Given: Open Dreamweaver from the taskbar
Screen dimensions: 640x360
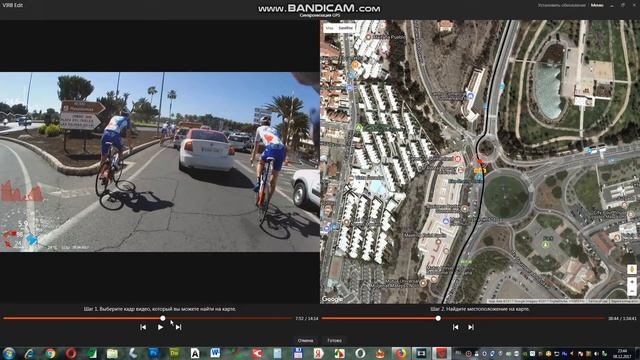Looking at the screenshot, I should pyautogui.click(x=174, y=353).
